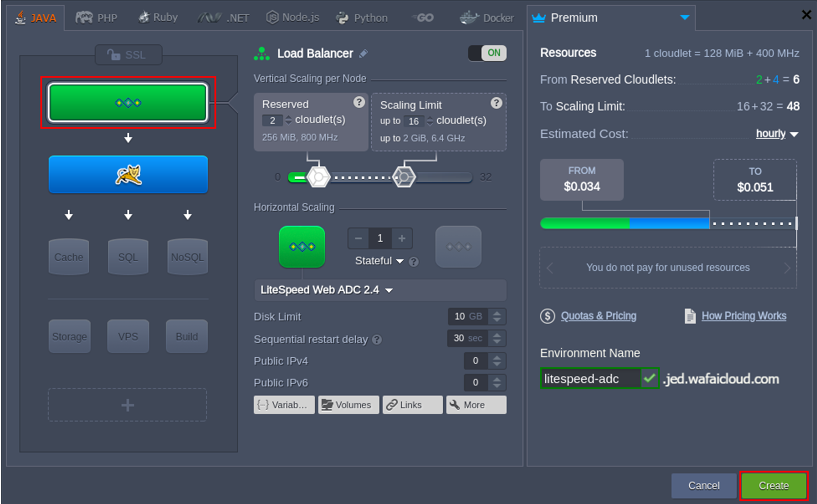
Task: Adjust Sequential restart delay stepper
Action: tap(497, 338)
